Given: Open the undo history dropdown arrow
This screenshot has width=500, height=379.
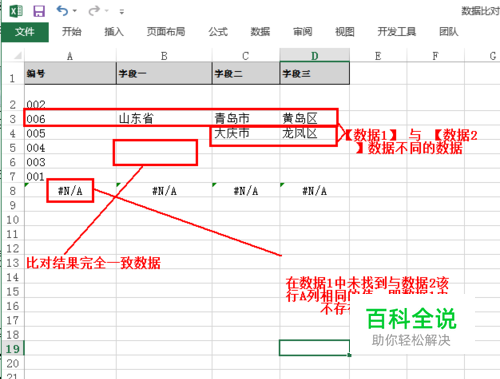Looking at the screenshot, I should tap(75, 11).
